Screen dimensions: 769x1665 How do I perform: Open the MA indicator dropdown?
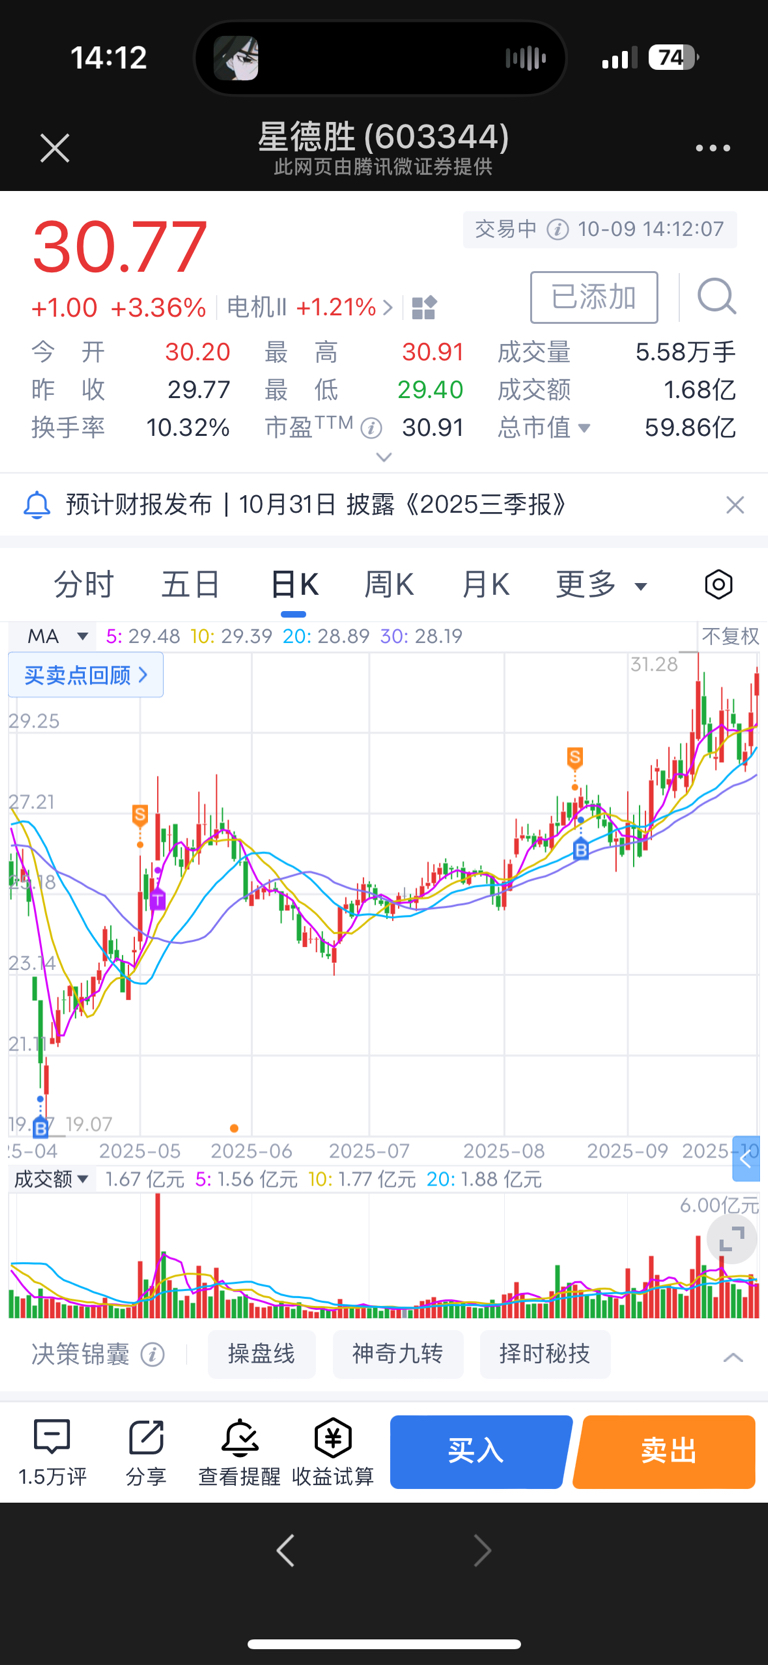click(x=58, y=637)
